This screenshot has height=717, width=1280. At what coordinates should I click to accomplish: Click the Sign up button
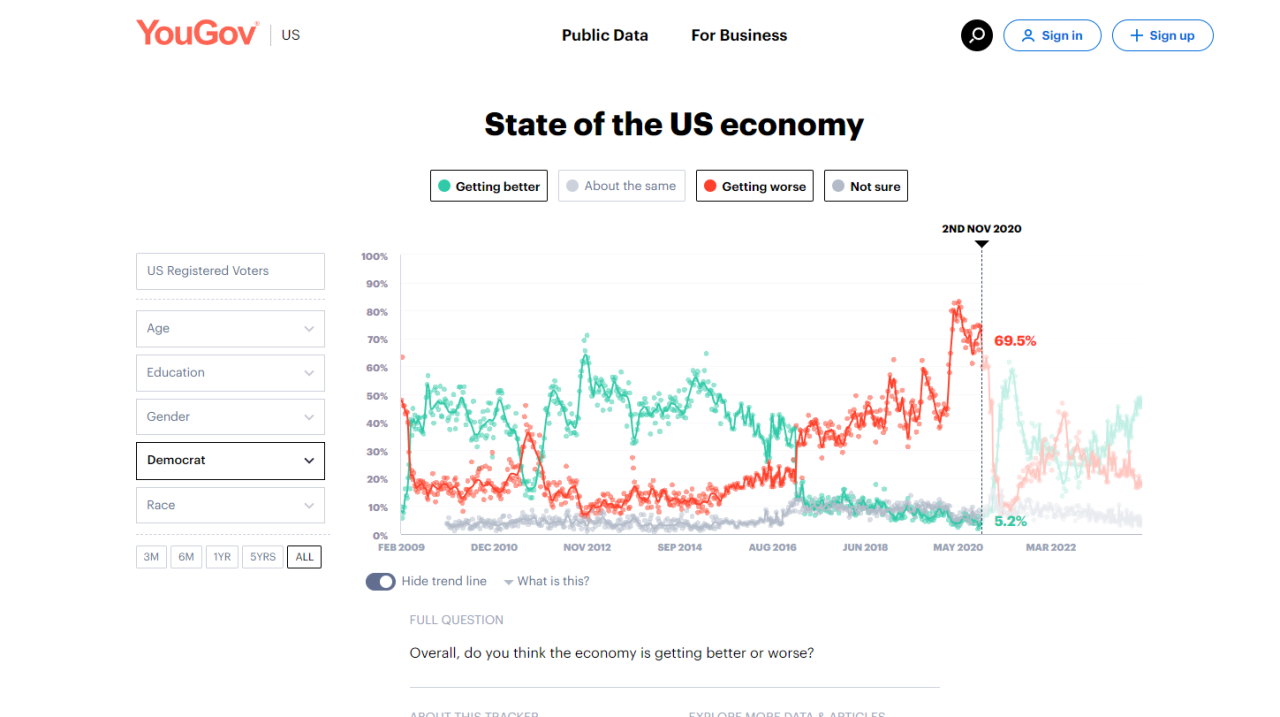click(1162, 35)
